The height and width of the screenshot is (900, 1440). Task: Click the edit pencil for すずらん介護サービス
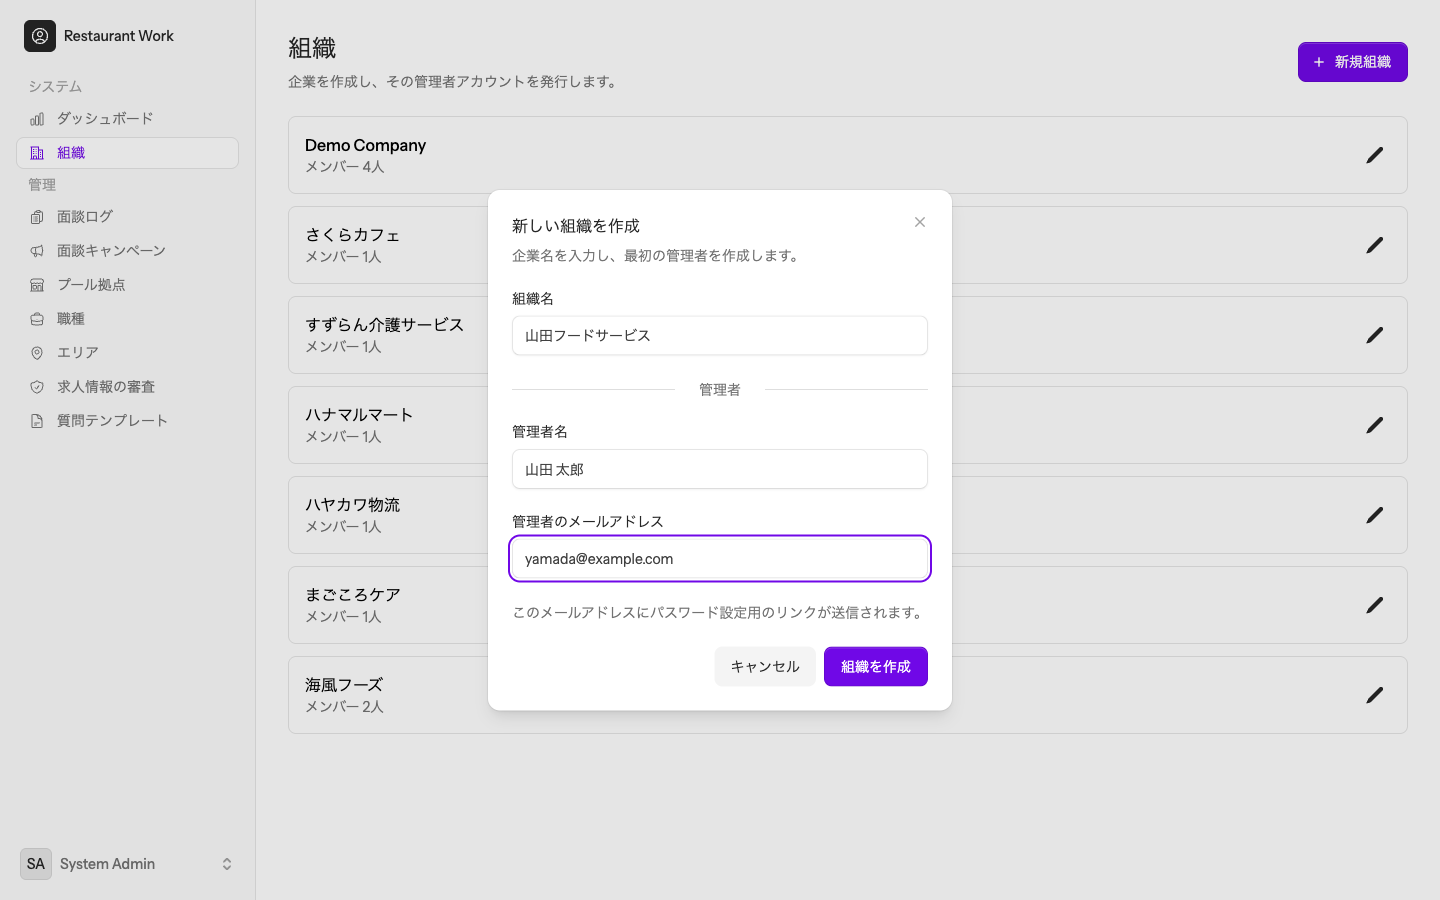pos(1375,335)
